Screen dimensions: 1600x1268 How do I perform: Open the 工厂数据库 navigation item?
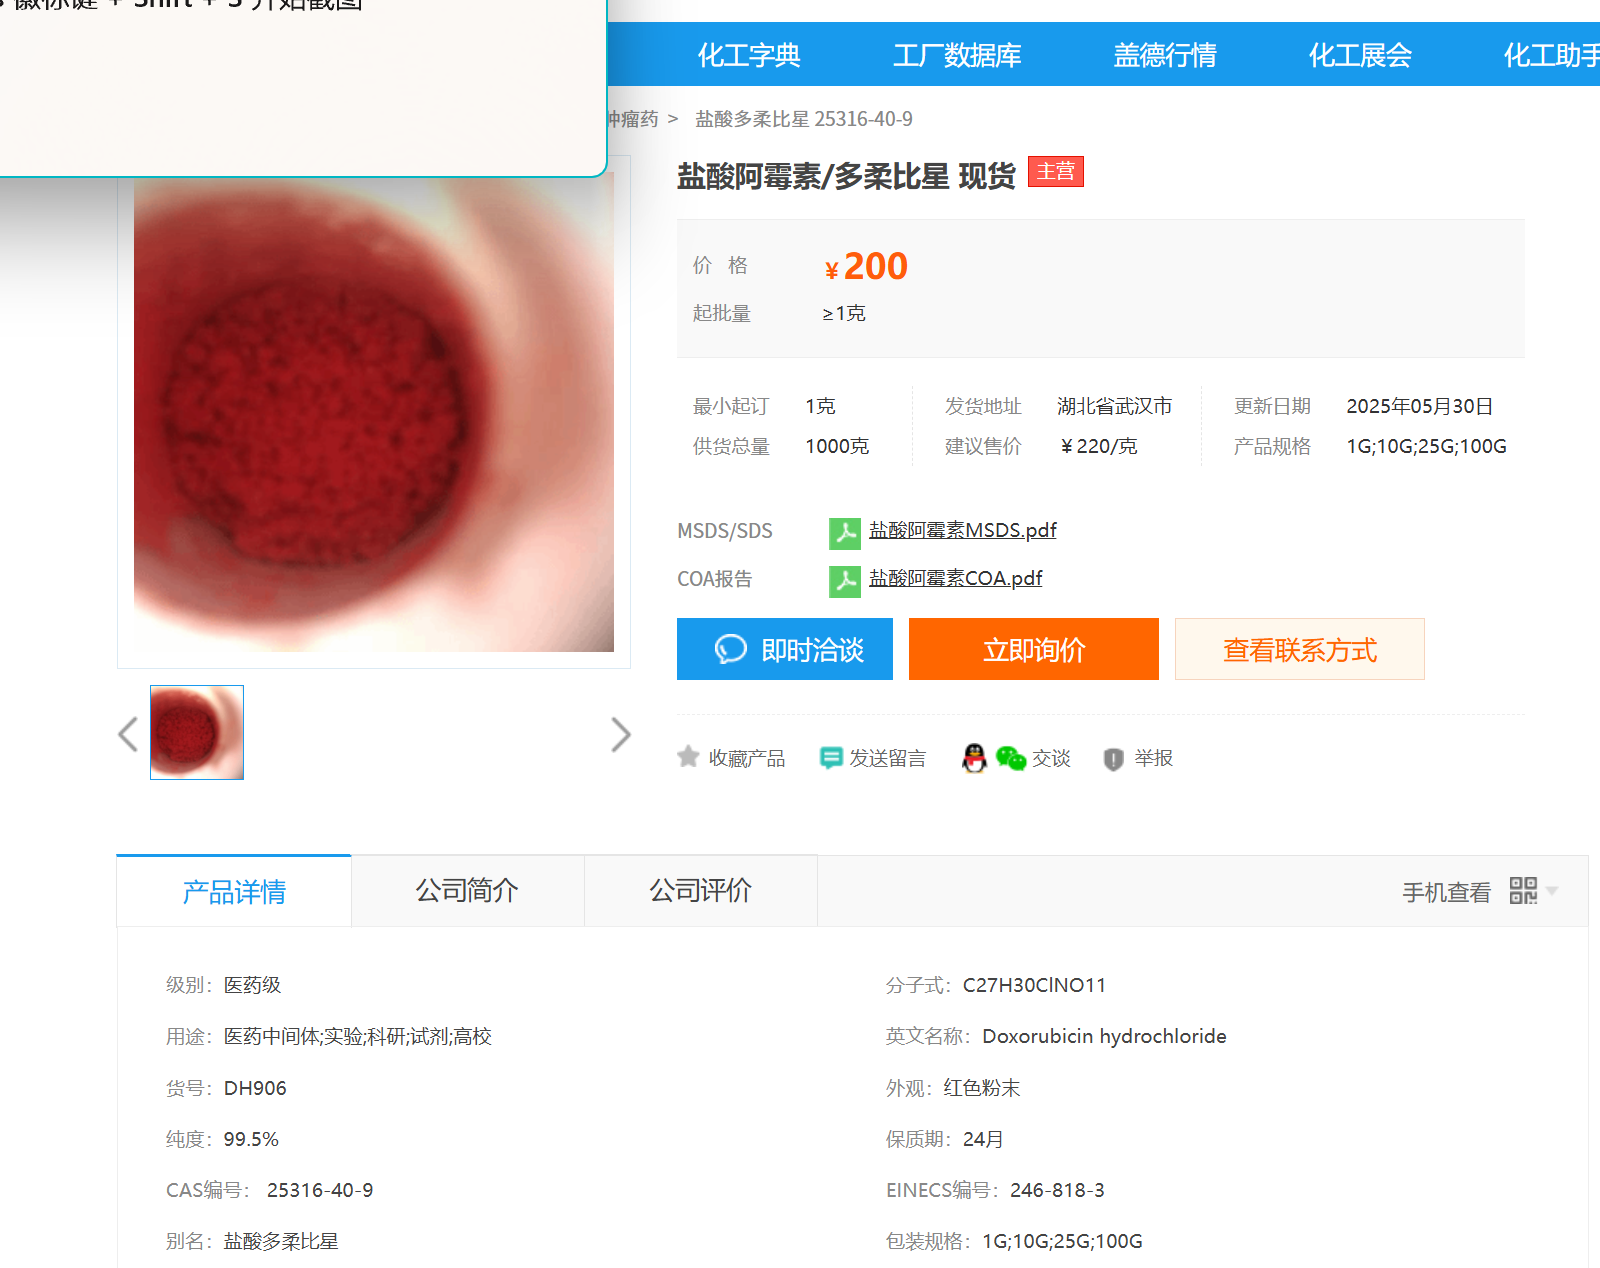(x=957, y=55)
